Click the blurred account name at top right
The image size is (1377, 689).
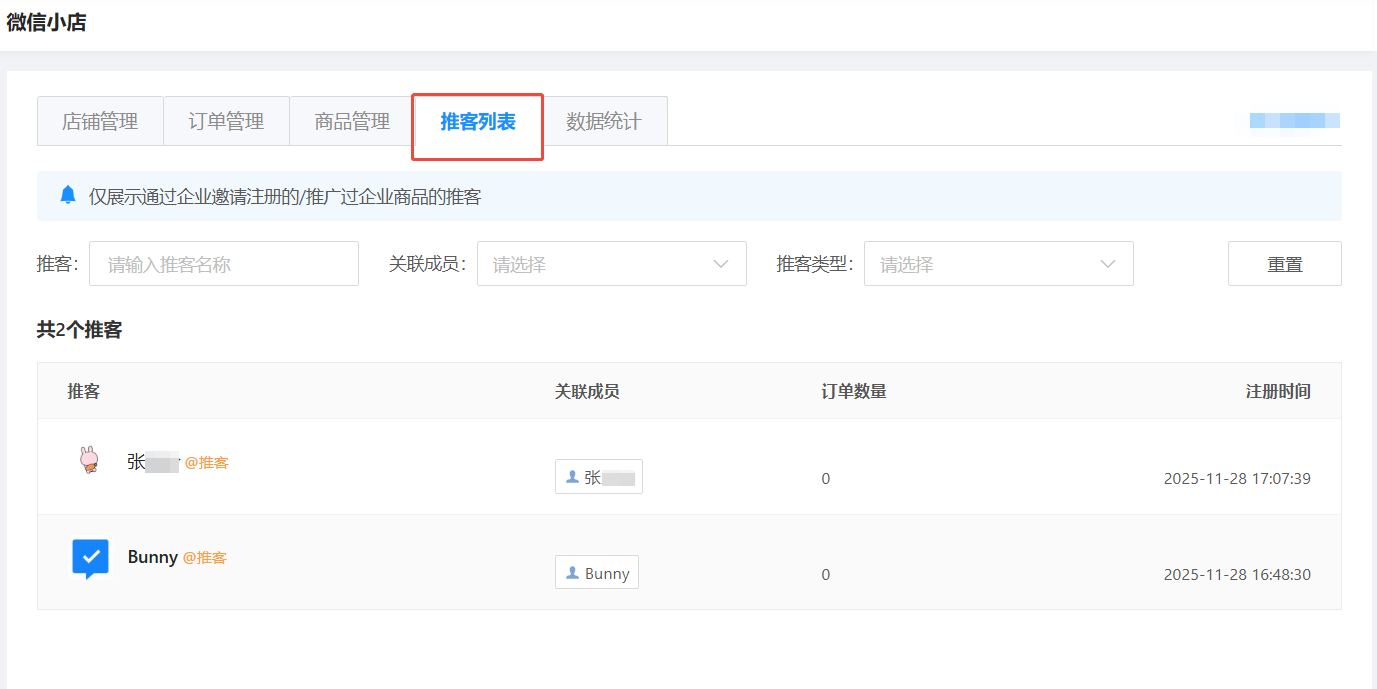coord(1294,121)
